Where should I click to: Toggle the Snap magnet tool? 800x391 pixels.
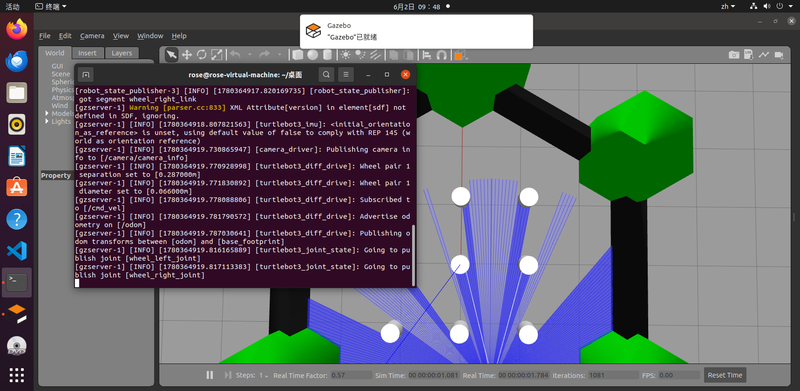coord(441,55)
